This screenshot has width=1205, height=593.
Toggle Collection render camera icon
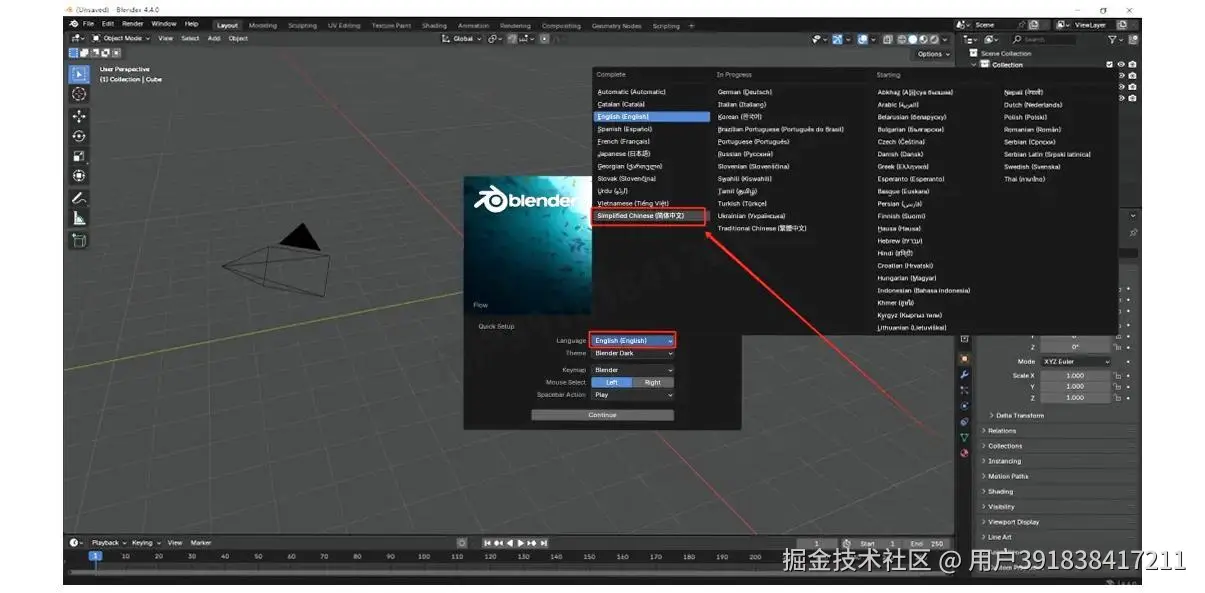pos(1132,64)
